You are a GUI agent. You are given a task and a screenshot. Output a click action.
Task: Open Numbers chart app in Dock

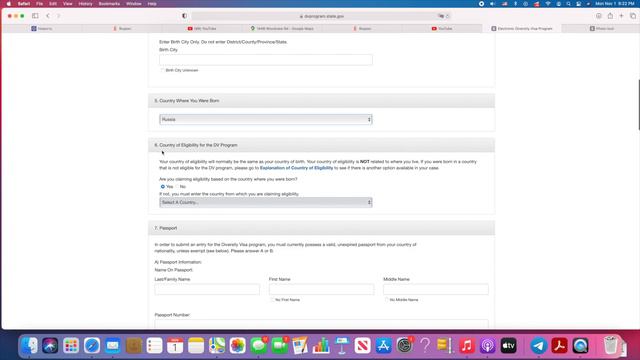coord(321,346)
